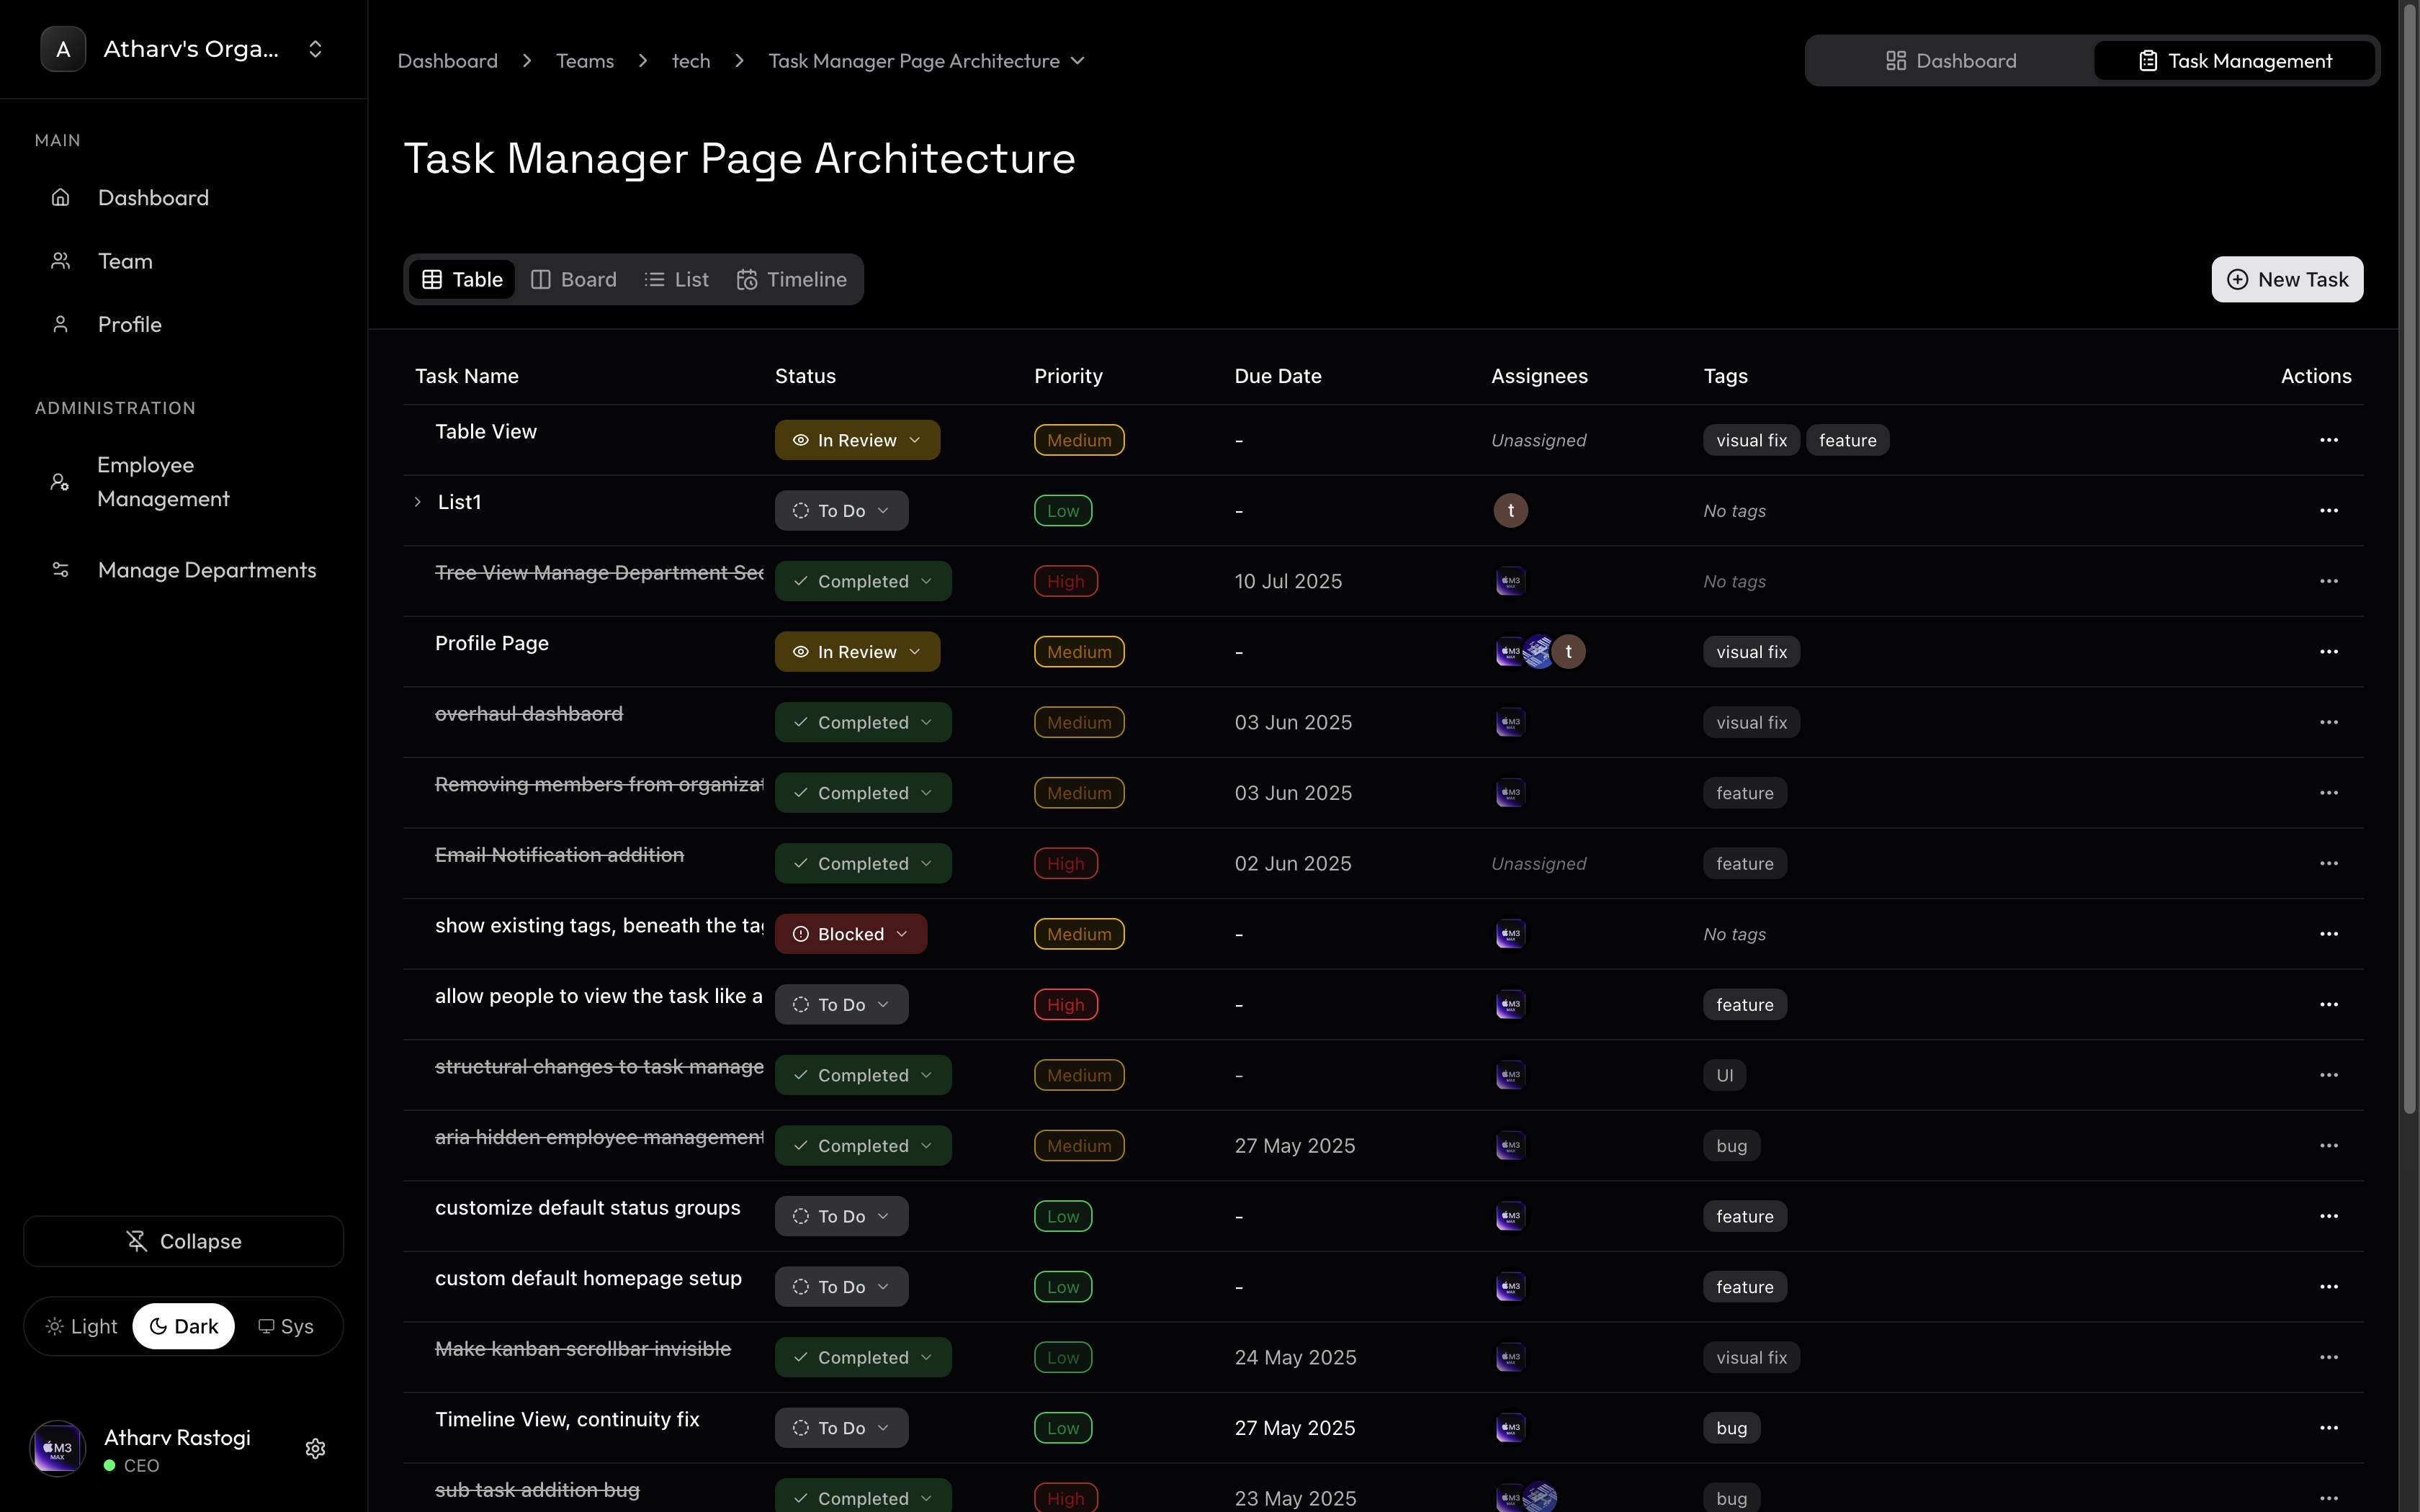
Task: Click the 't' assignee avatar on List1
Action: click(x=1510, y=511)
